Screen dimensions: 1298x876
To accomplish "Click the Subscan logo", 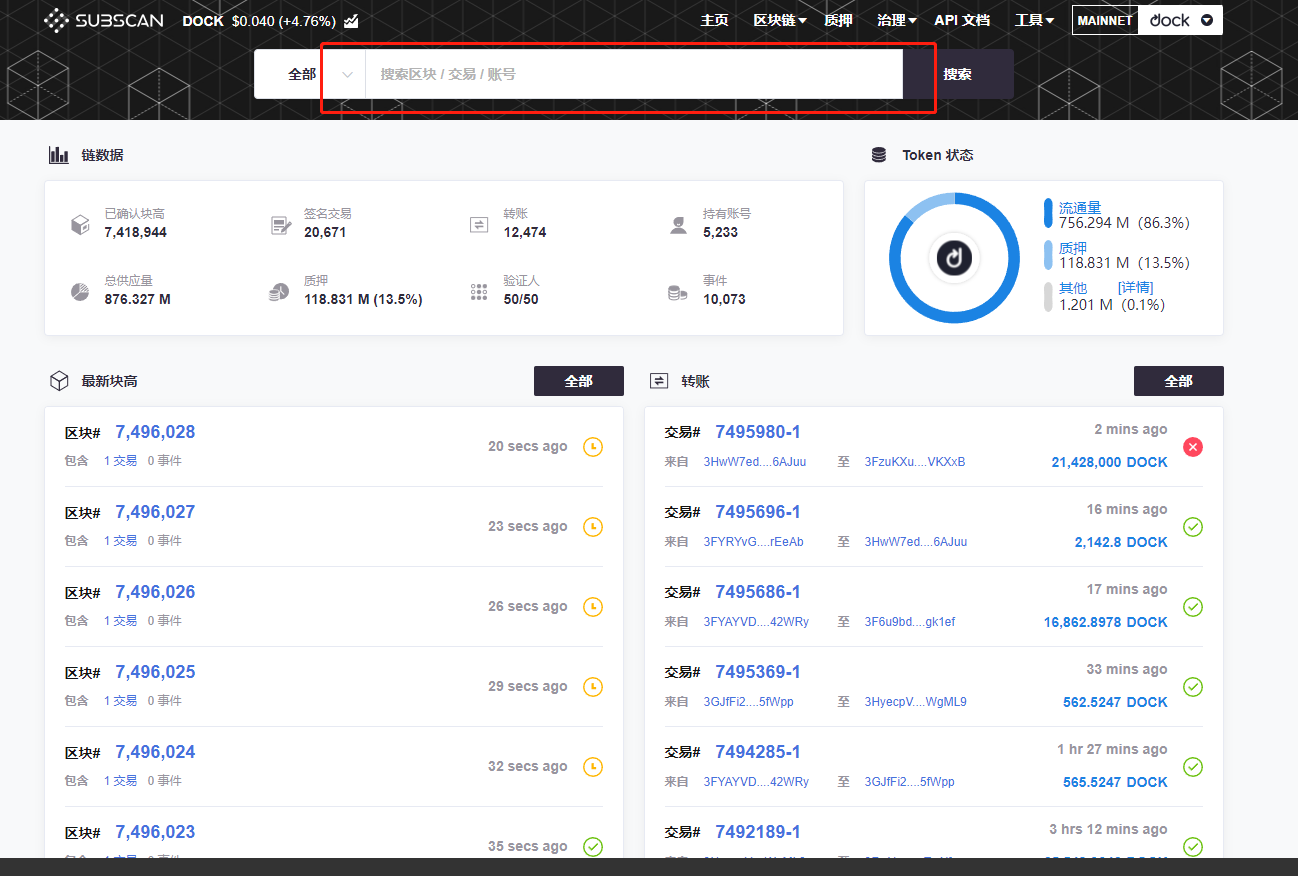I will click(106, 20).
